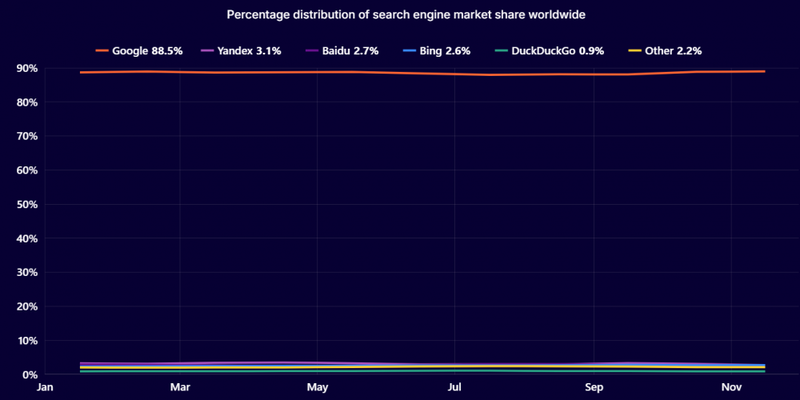Select the Nov label on x-axis
Screen dimensions: 800x400
pyautogui.click(x=731, y=387)
